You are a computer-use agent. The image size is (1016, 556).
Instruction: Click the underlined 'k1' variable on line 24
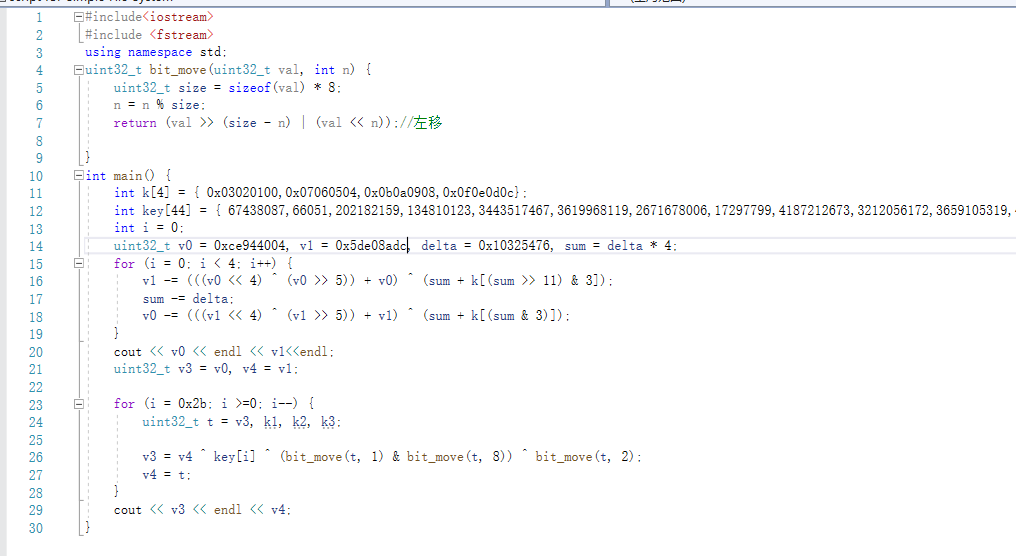pyautogui.click(x=271, y=422)
